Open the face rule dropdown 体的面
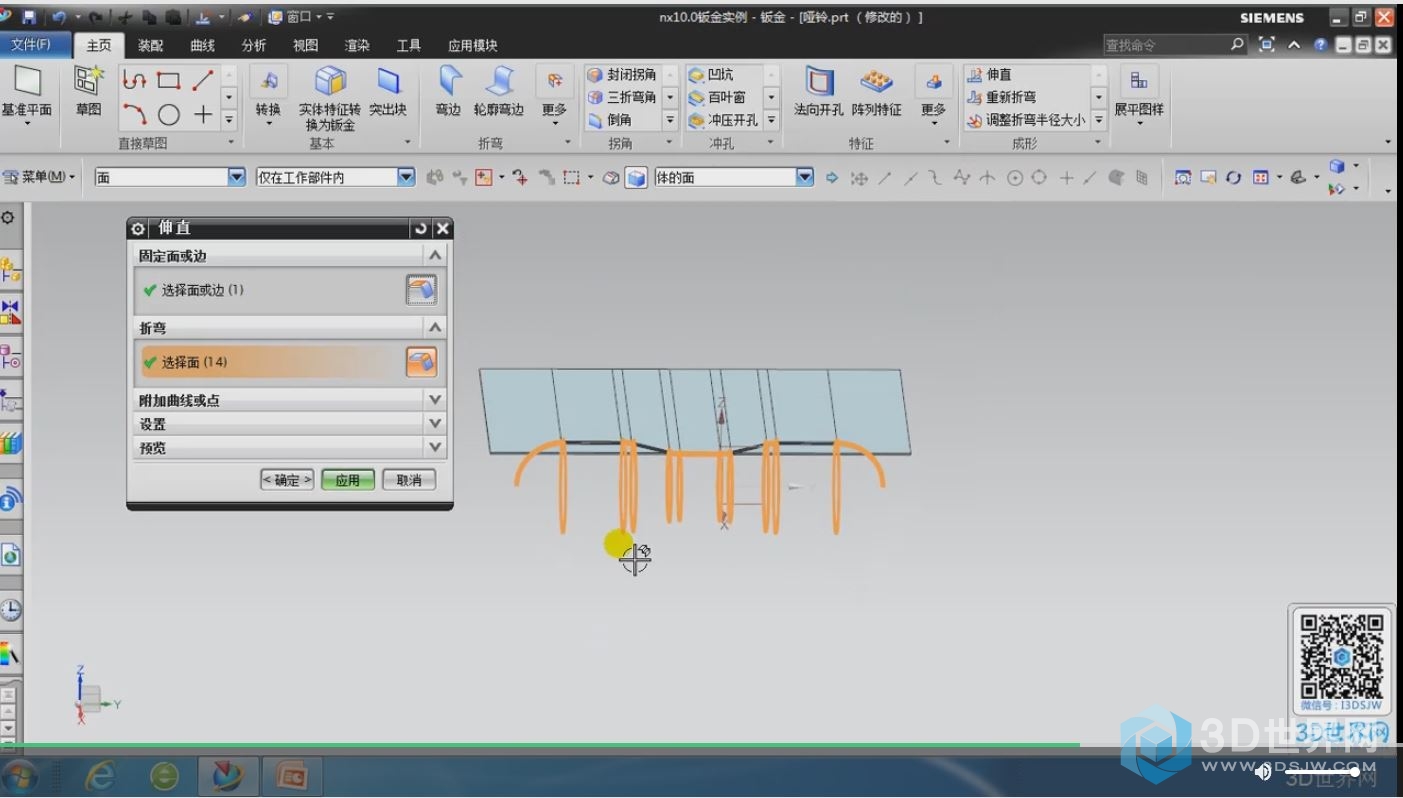This screenshot has width=1403, height=798. point(734,177)
